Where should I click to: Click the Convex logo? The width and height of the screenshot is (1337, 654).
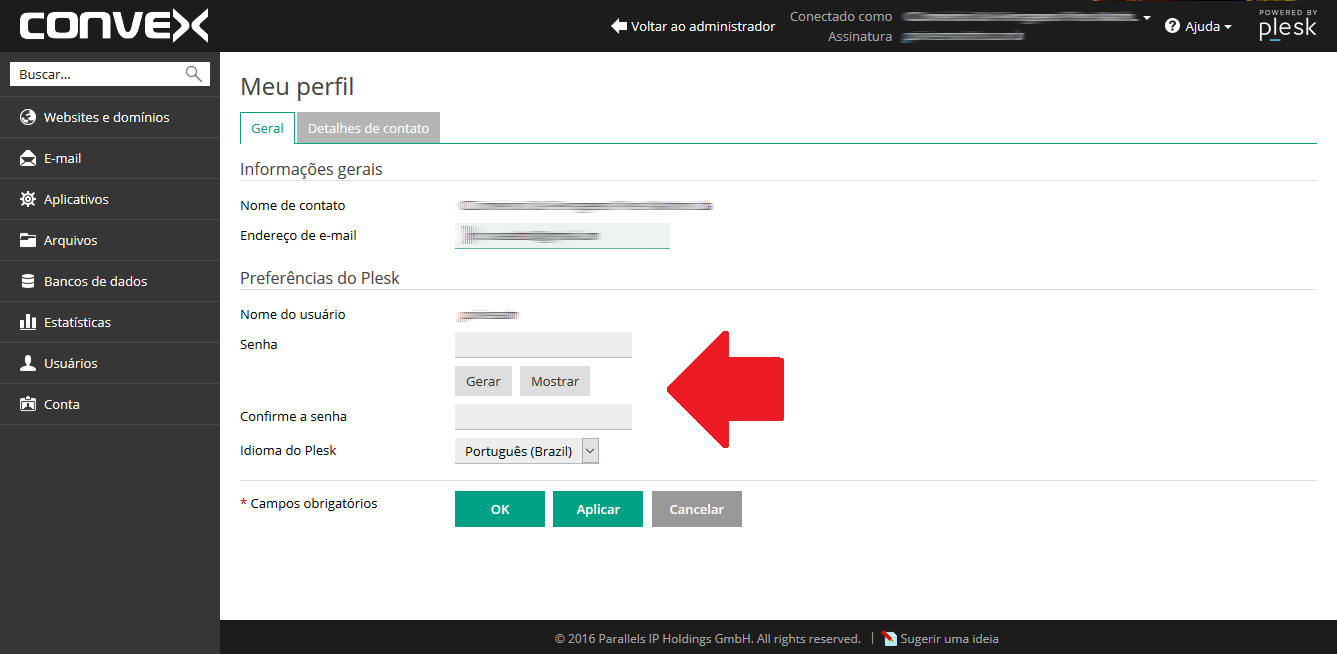pos(114,26)
